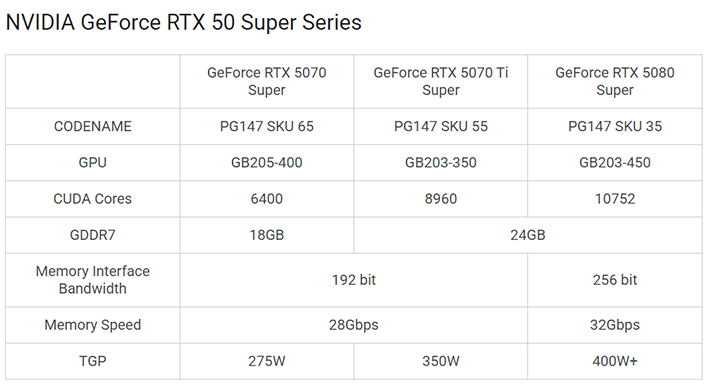This screenshot has height=387, width=720.
Task: Select the GeForce RTX 5070 Super column header
Action: 267,81
